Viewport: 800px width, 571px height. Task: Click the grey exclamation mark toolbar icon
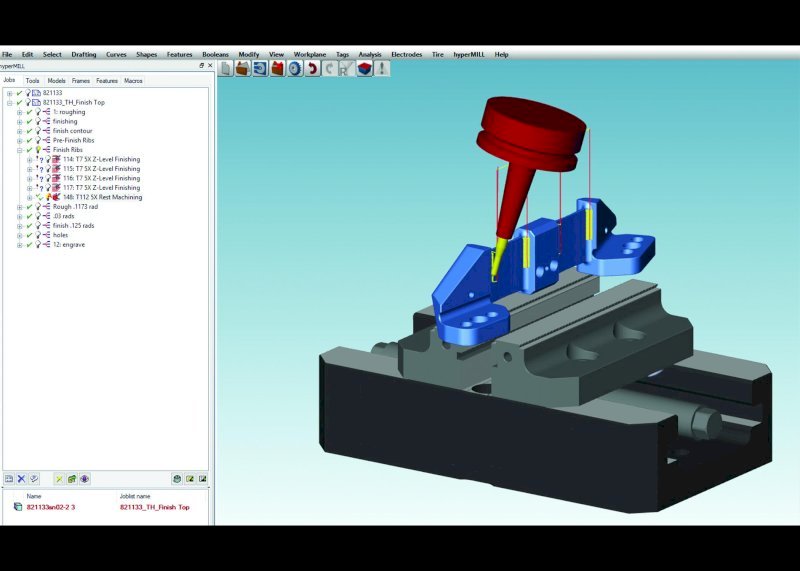pos(382,68)
